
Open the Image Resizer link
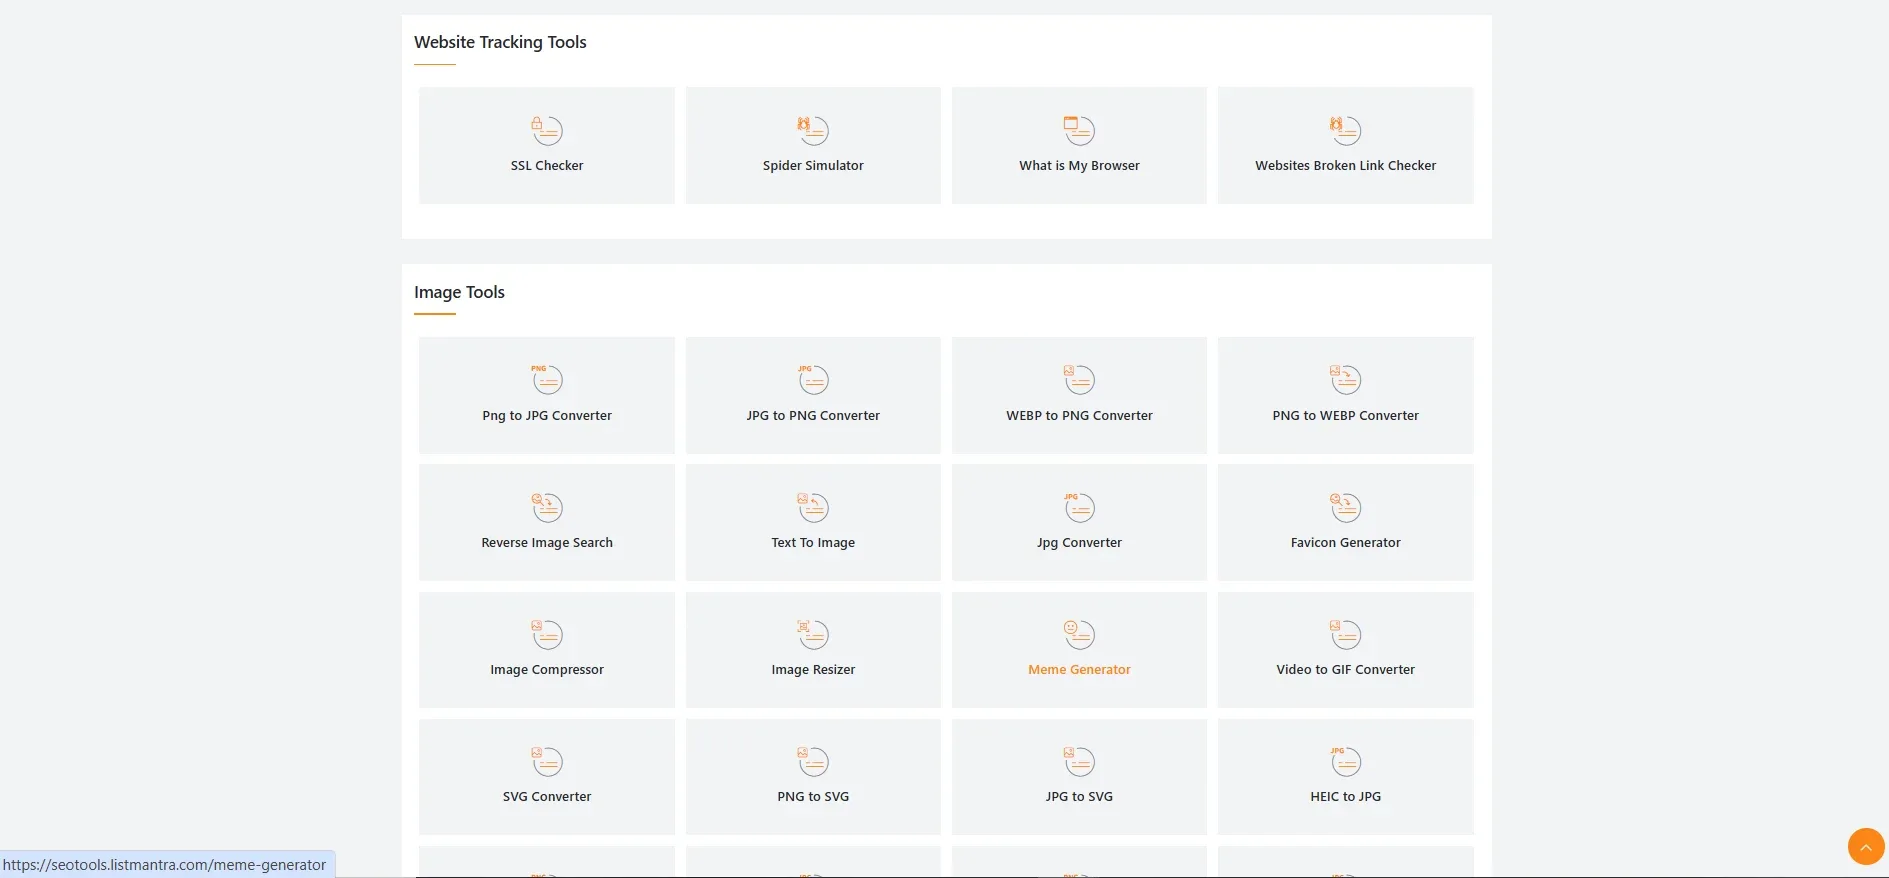[x=813, y=670]
